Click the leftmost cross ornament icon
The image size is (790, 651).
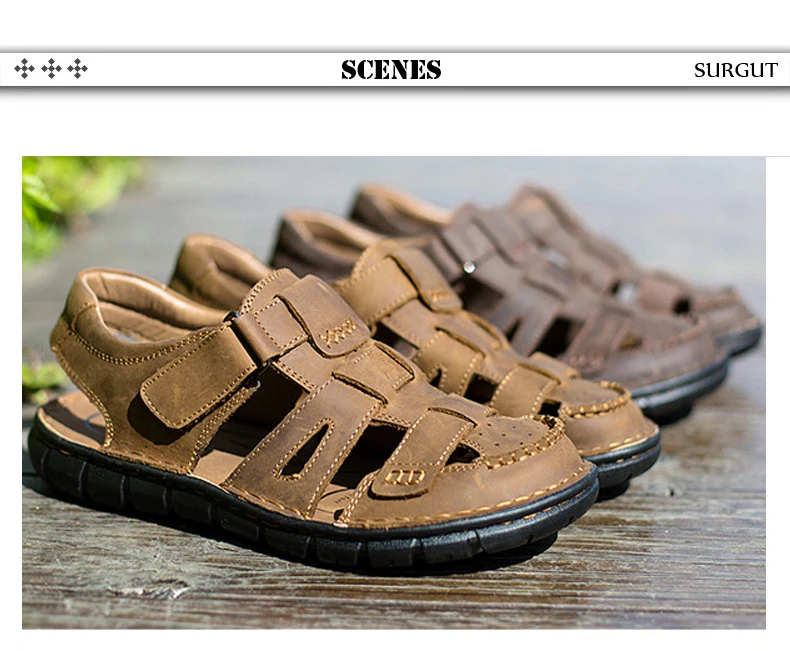(x=24, y=69)
